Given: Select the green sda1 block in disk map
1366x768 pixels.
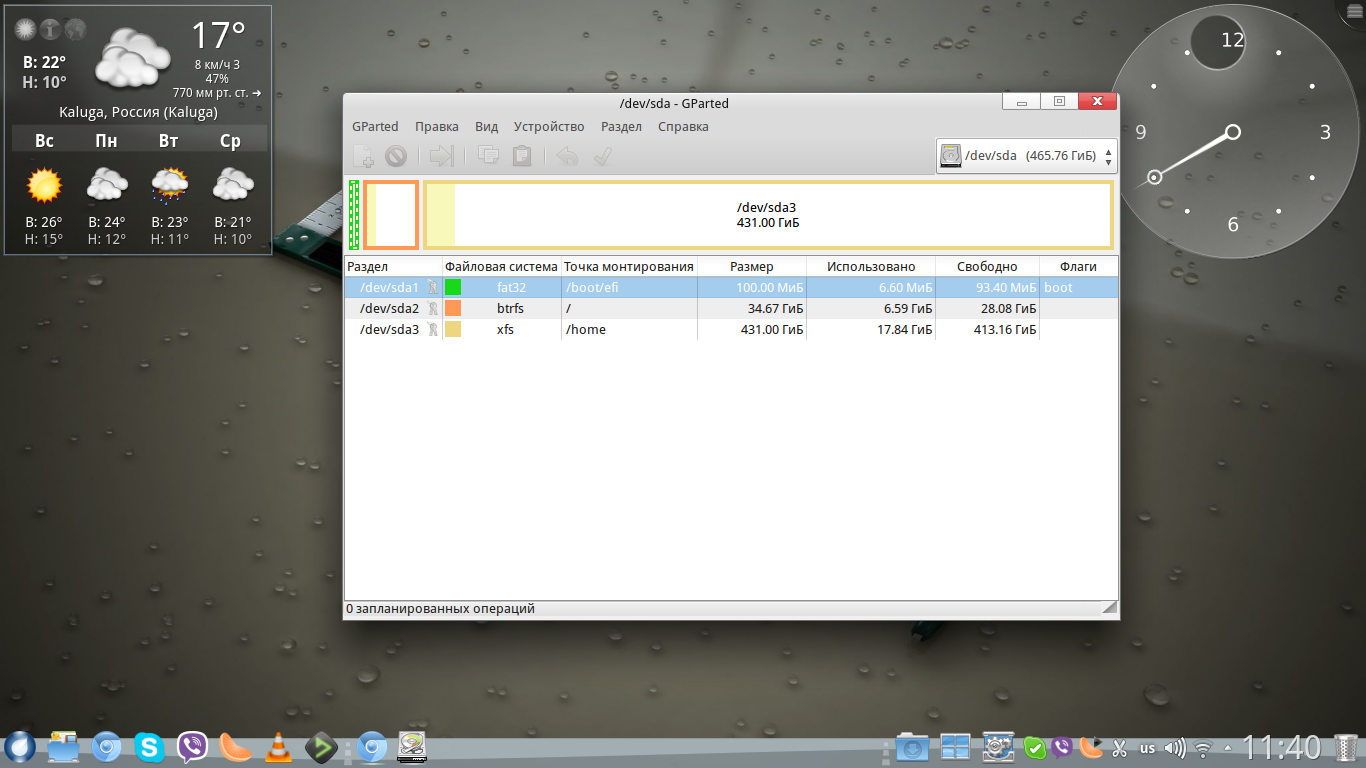Looking at the screenshot, I should click(354, 215).
